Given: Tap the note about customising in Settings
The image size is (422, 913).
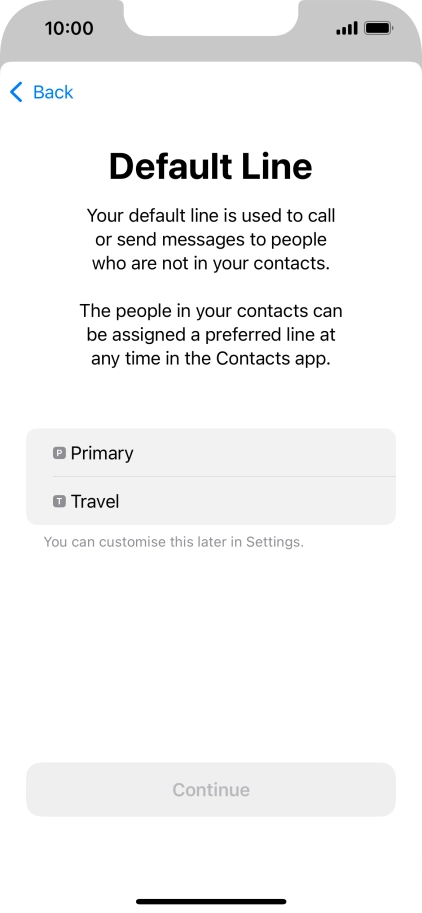Looking at the screenshot, I should tap(173, 542).
